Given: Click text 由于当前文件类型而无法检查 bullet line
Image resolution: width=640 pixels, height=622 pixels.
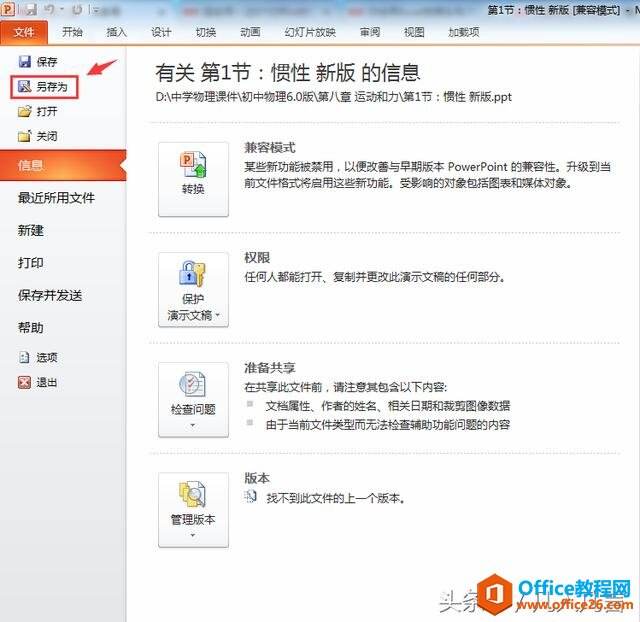Looking at the screenshot, I should click(387, 425).
